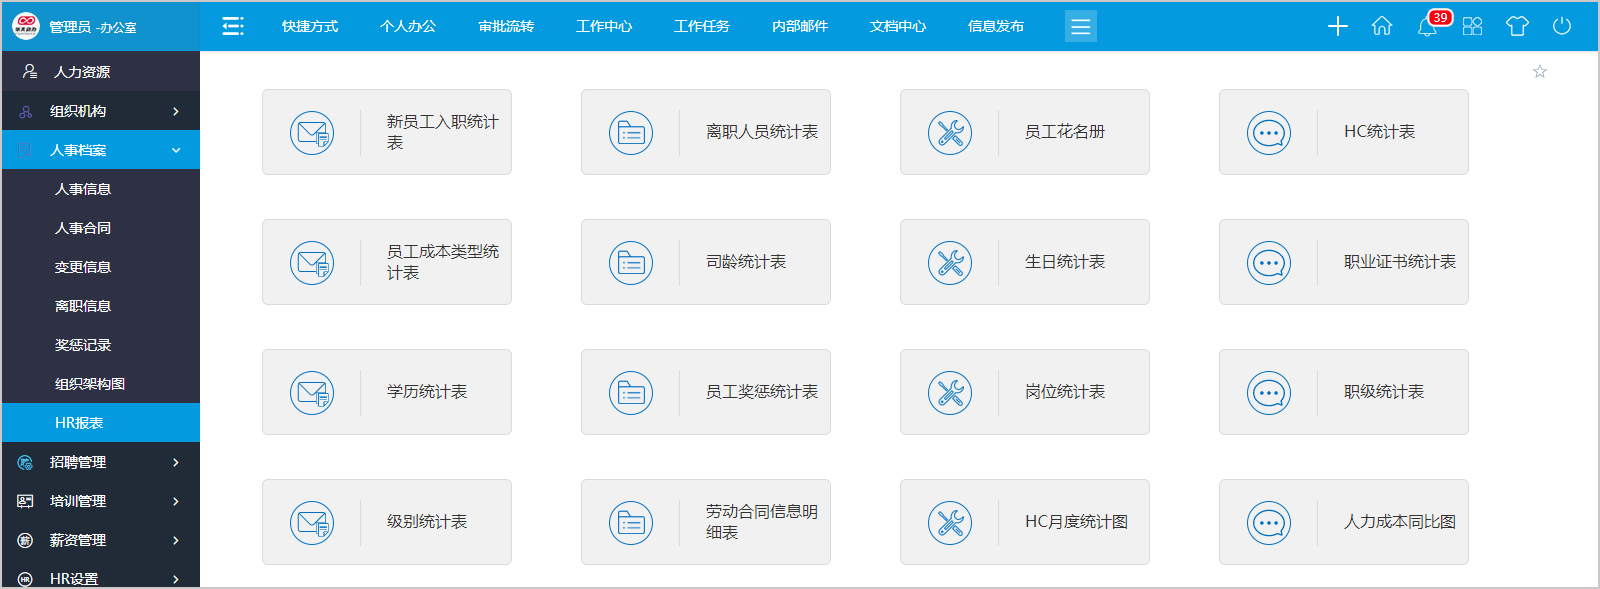Click the 管理员 -办公室 user label
This screenshot has height=589, width=1600.
coord(93,27)
